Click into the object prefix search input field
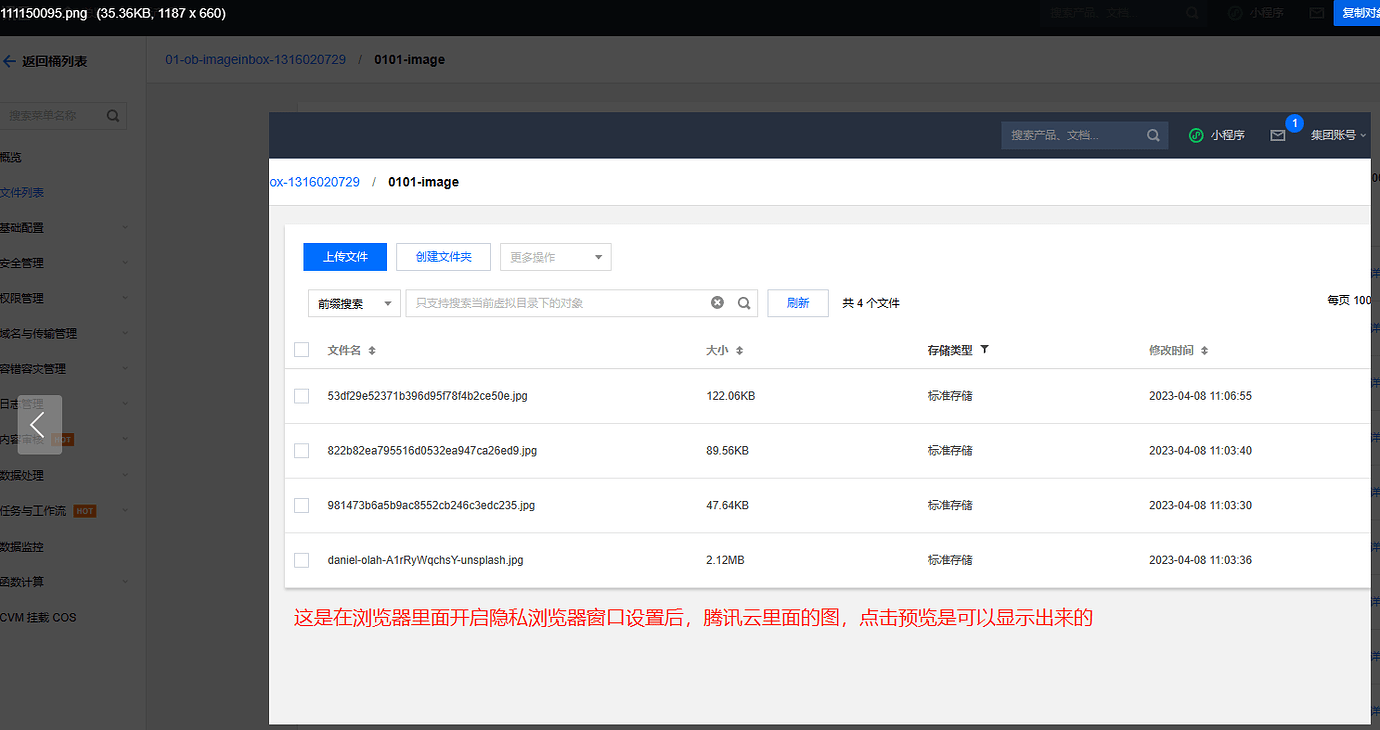 [x=555, y=303]
